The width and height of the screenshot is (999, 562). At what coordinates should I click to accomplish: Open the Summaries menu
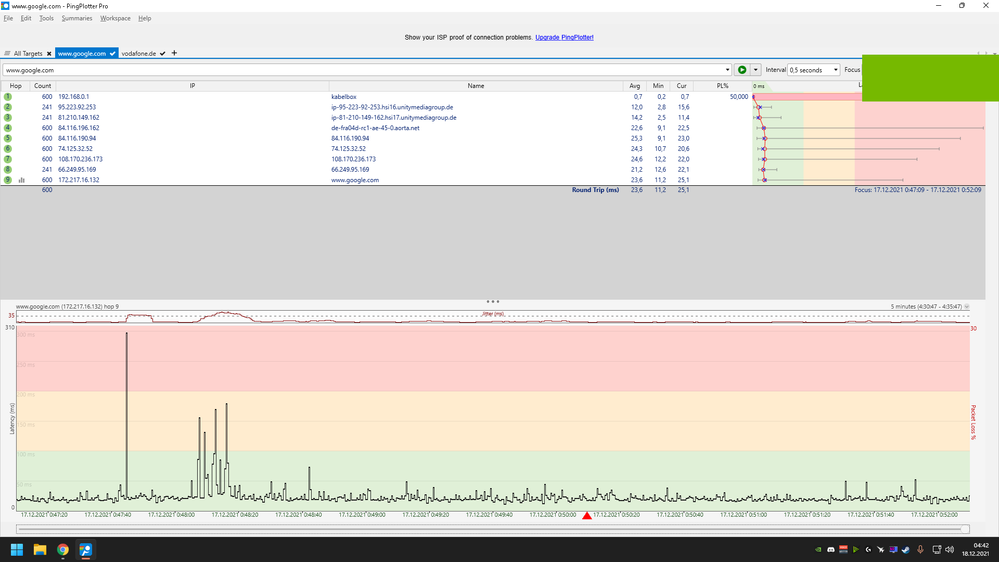click(76, 18)
